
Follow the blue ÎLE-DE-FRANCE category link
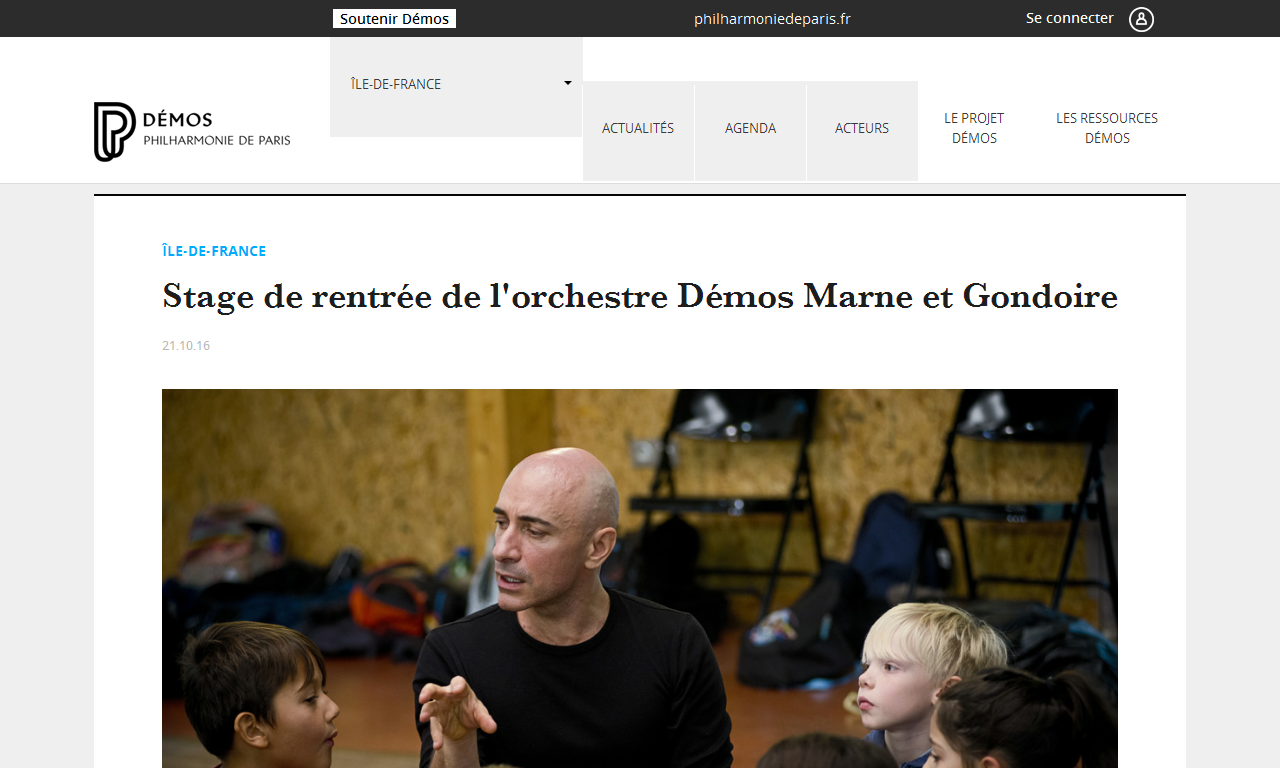click(214, 251)
